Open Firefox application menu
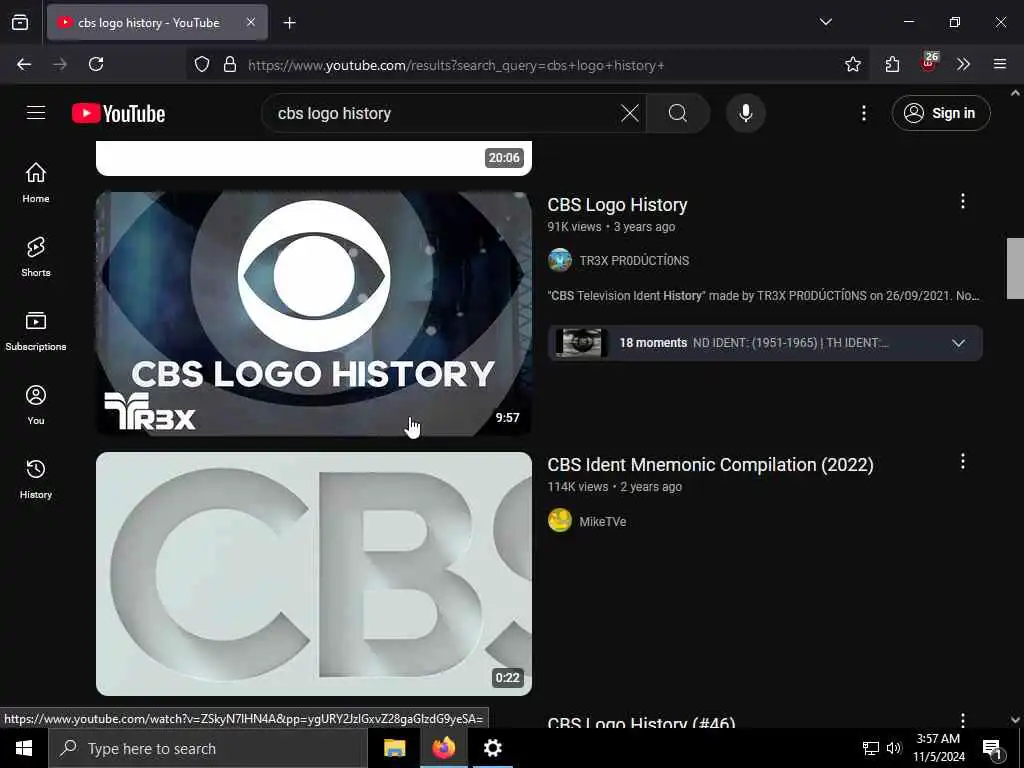The height and width of the screenshot is (768, 1024). 1000,64
